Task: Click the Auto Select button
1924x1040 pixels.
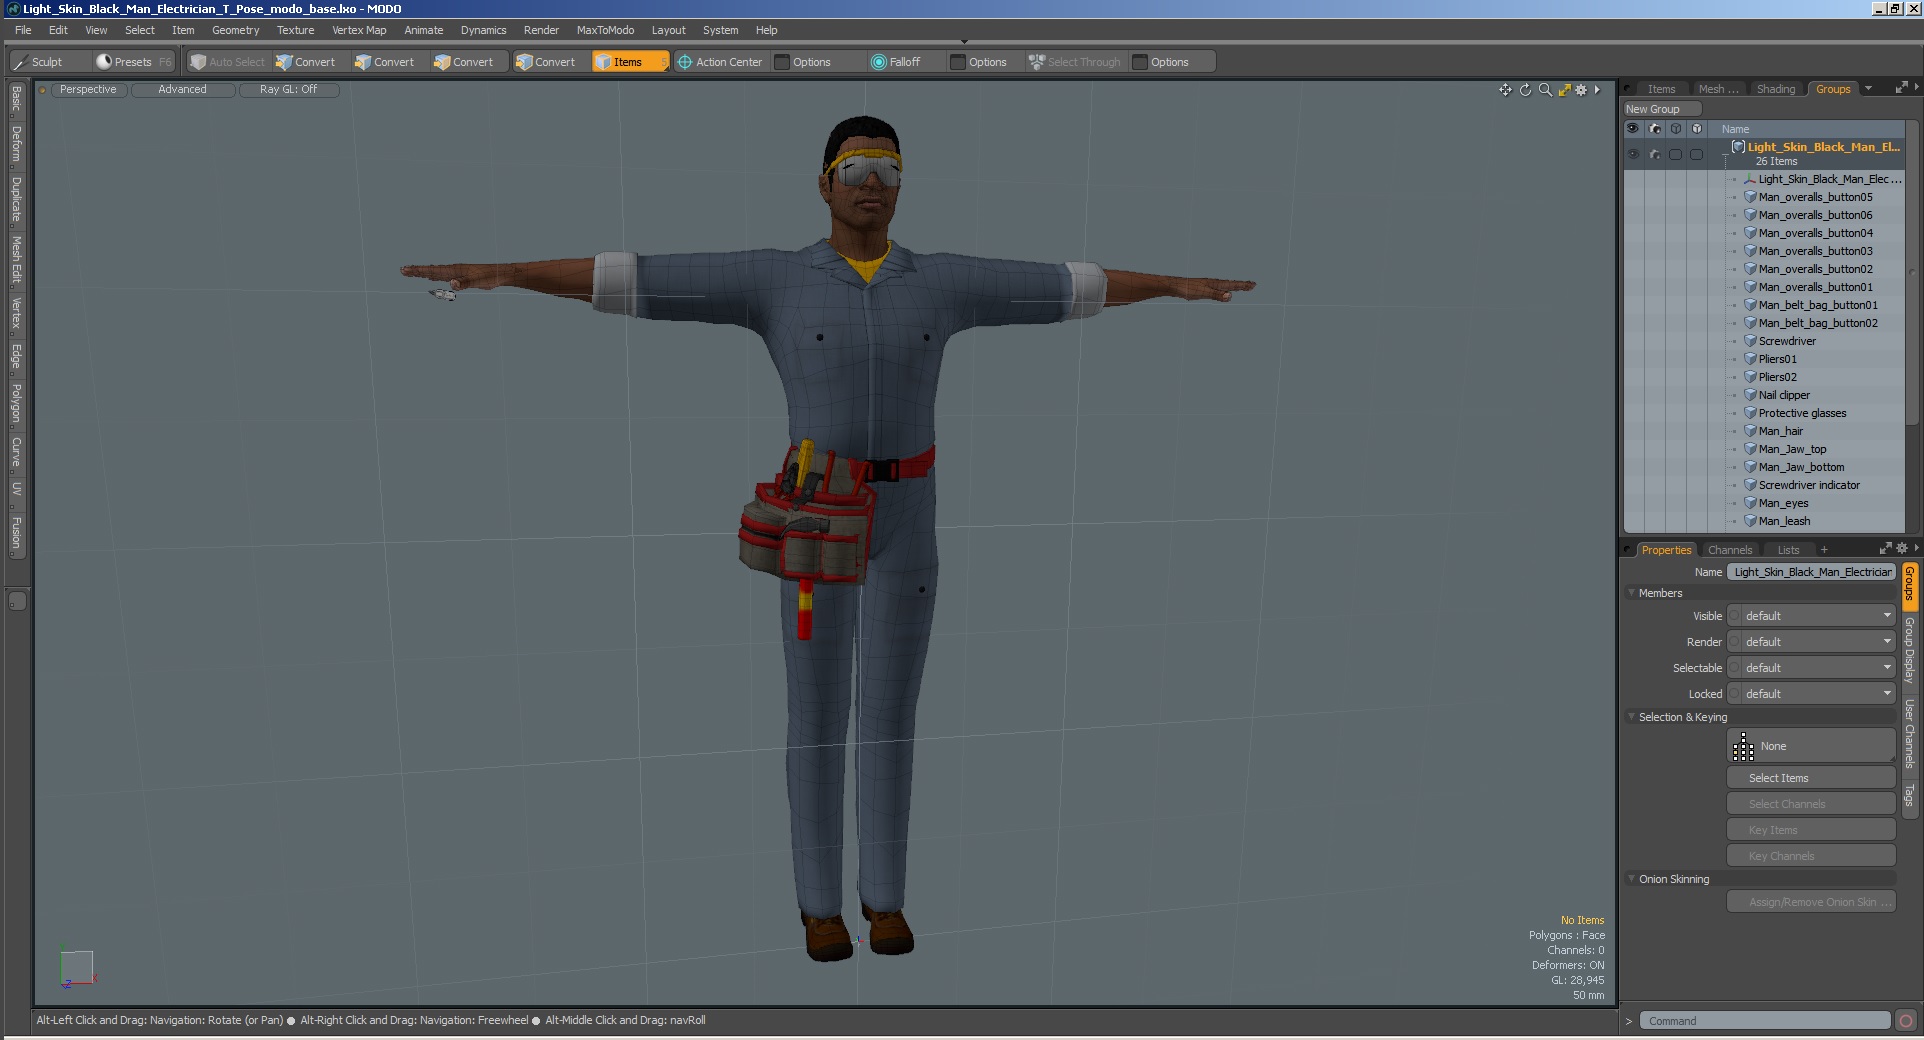Action: click(x=228, y=62)
